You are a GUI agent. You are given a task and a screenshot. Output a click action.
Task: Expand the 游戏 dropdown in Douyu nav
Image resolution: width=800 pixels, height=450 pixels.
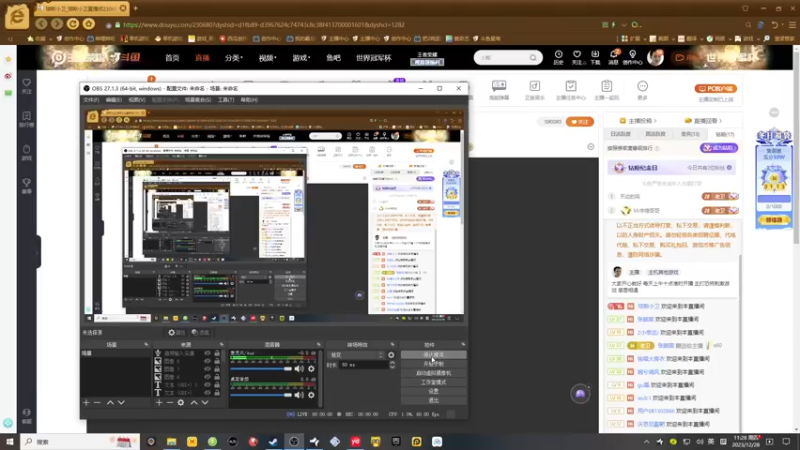click(301, 58)
